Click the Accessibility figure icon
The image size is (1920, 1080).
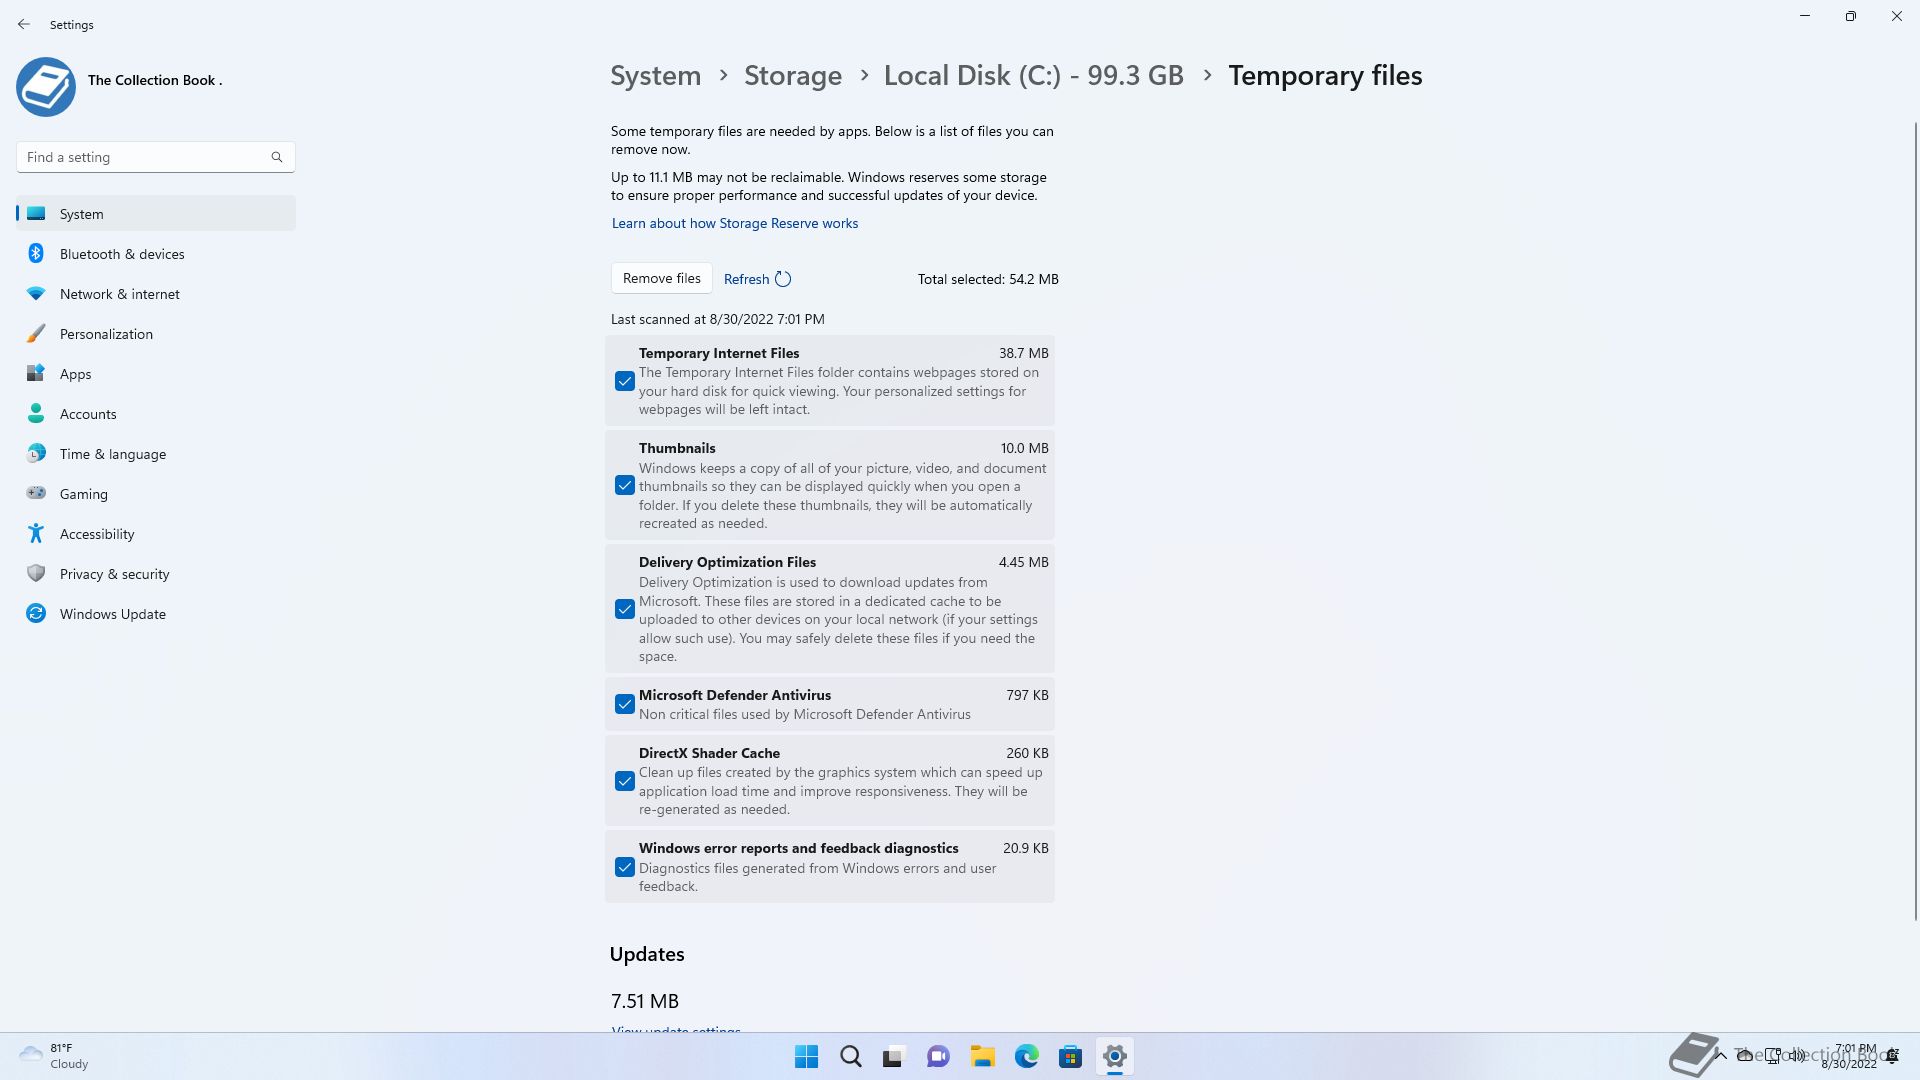pos(36,533)
